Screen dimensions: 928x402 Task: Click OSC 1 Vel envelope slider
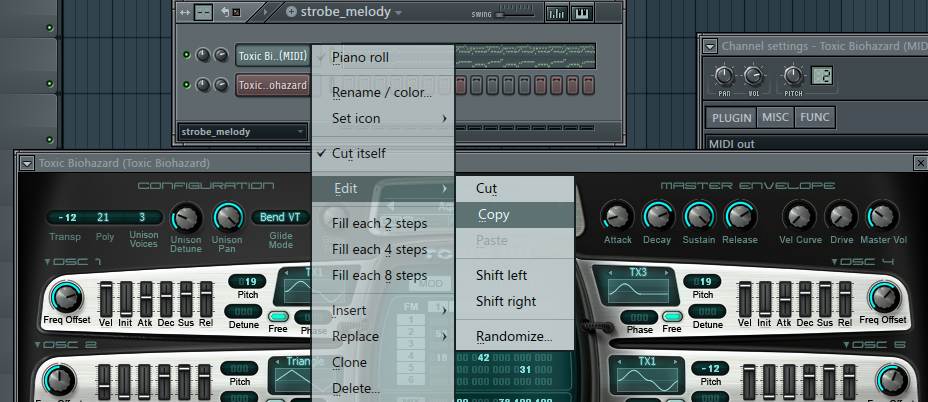(x=106, y=300)
